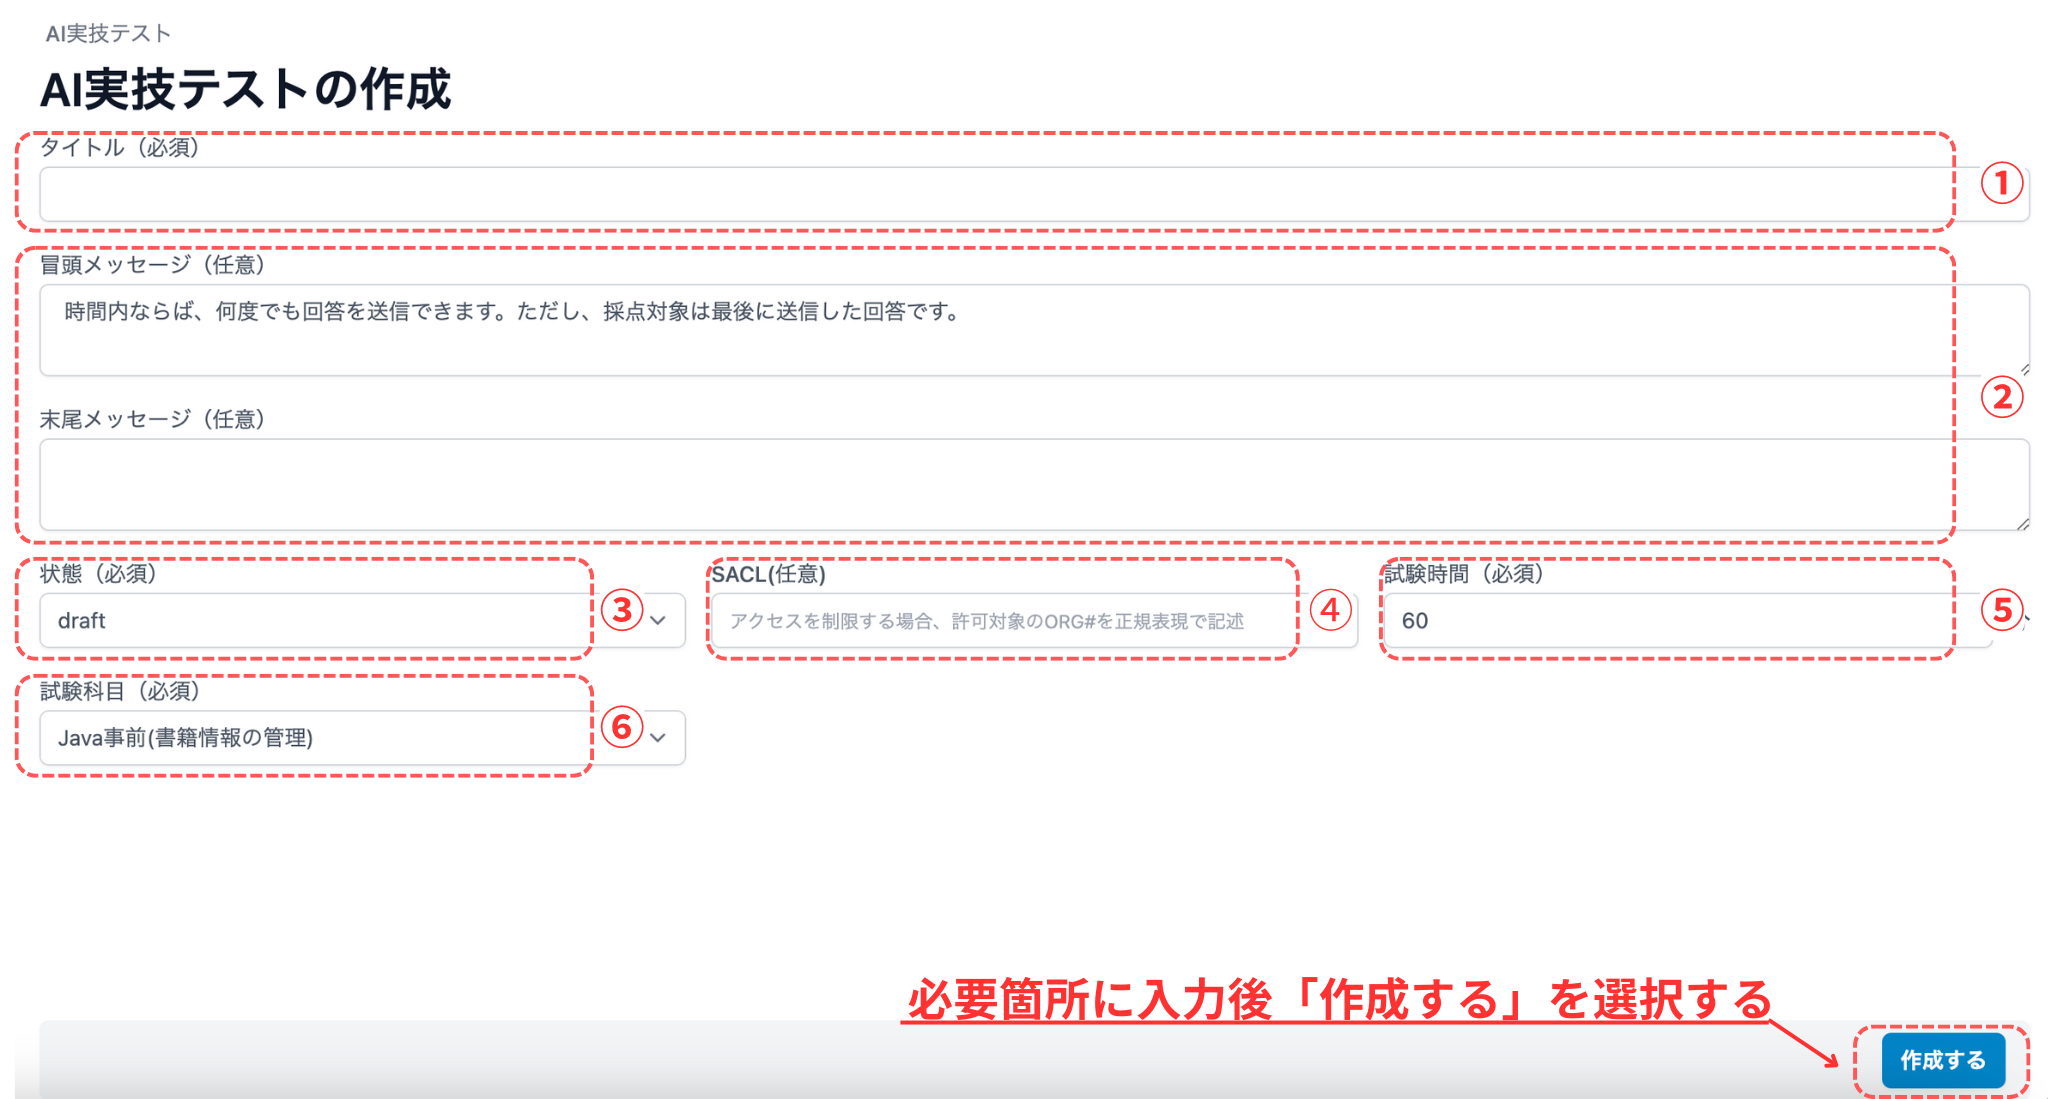Click the existing opening message placeholder text
This screenshot has width=2048, height=1099.
510,311
